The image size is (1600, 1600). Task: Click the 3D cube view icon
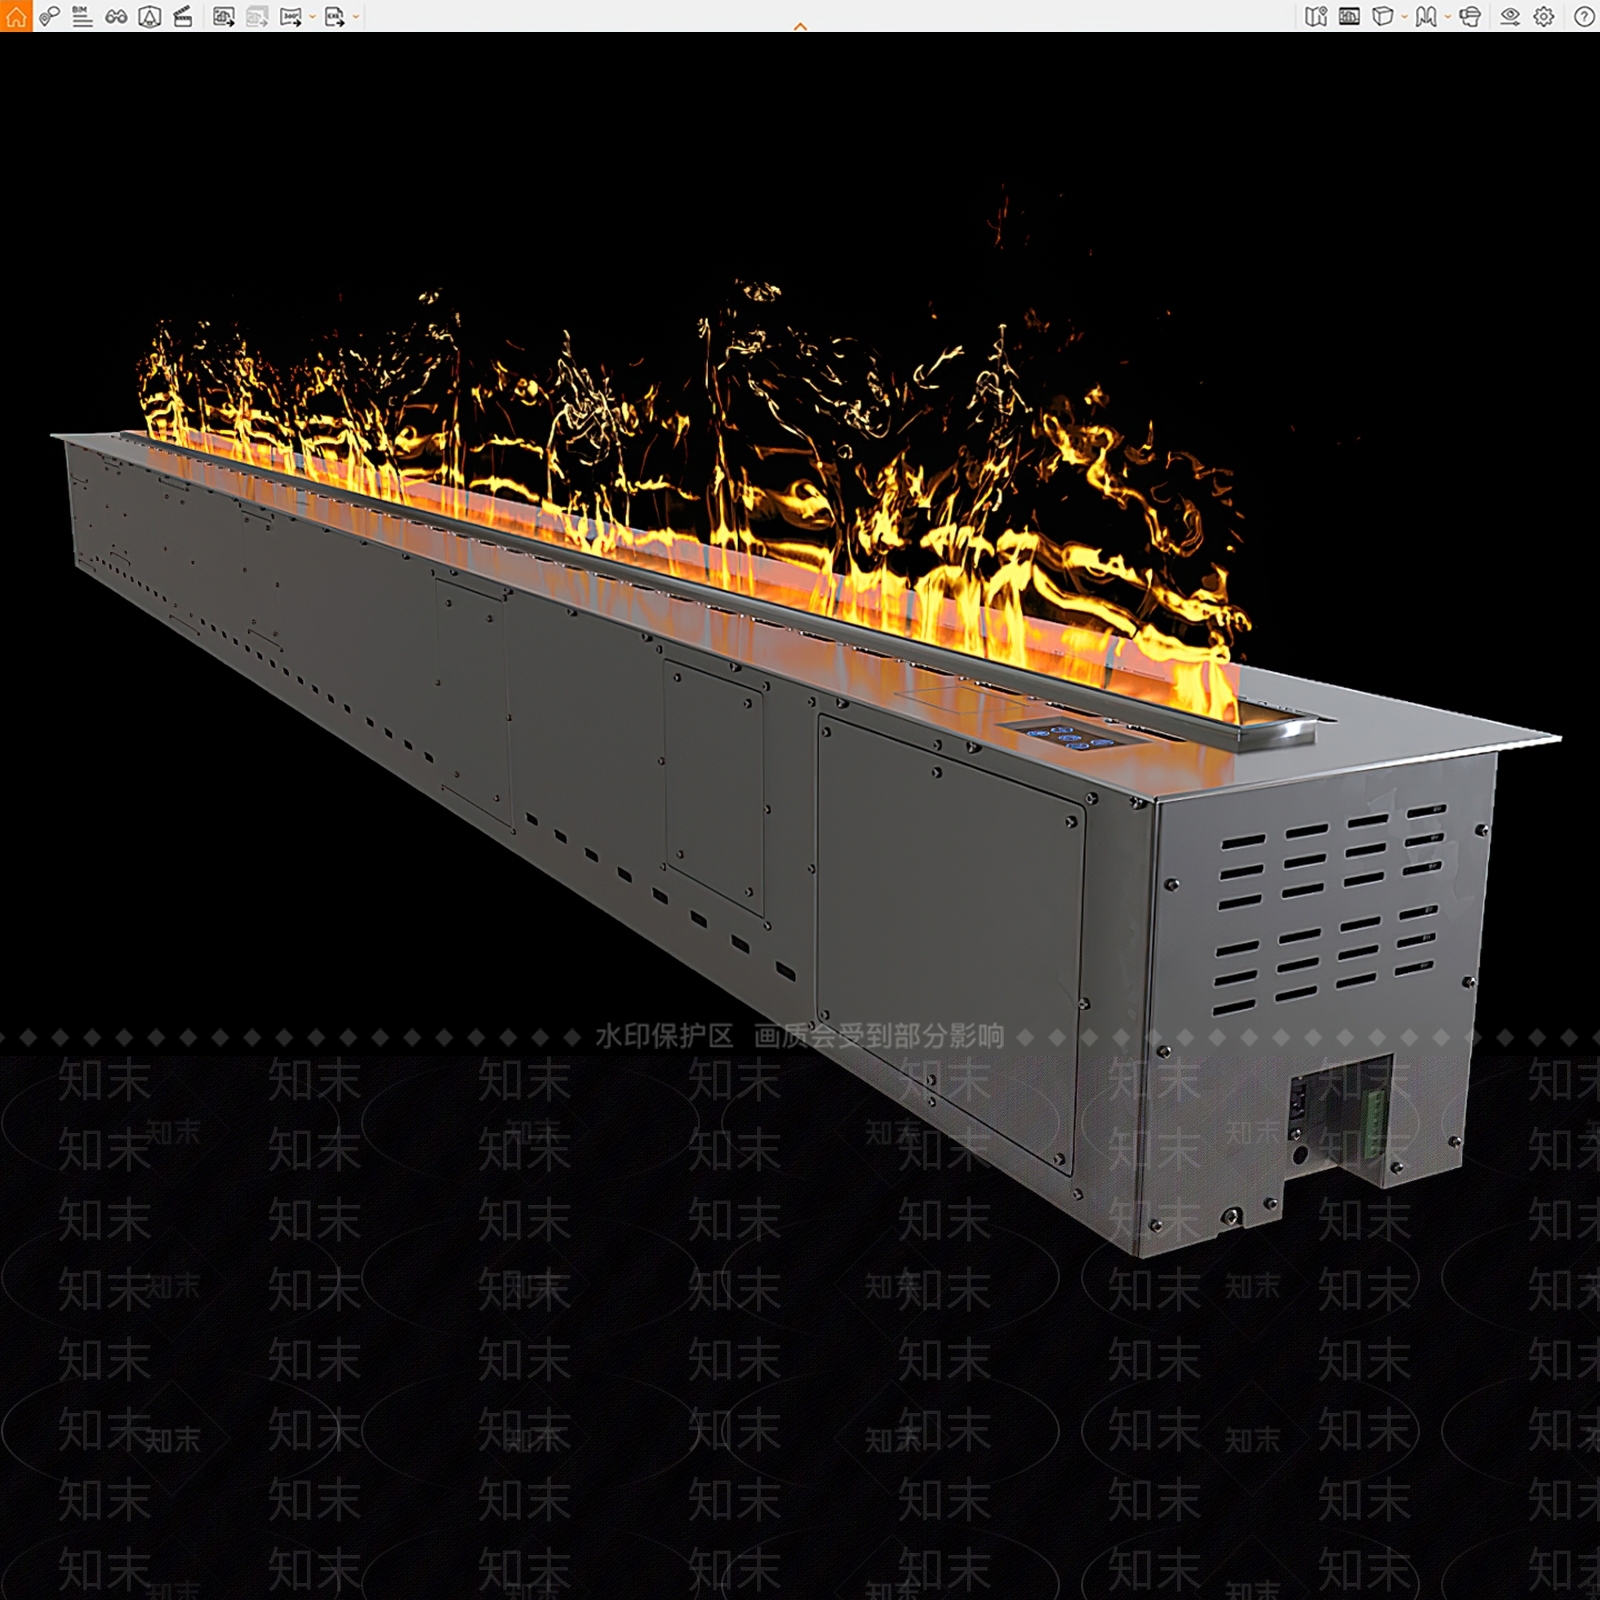tap(1382, 16)
